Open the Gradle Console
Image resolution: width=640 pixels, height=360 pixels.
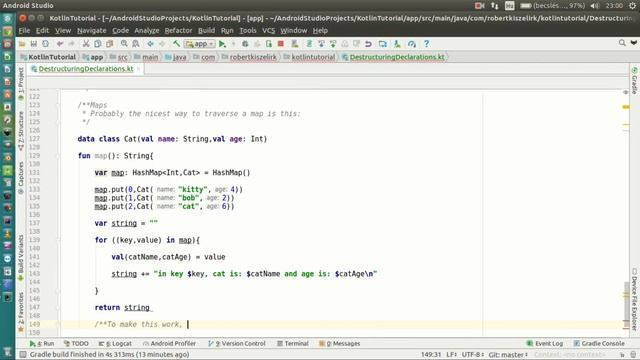[x=599, y=344]
